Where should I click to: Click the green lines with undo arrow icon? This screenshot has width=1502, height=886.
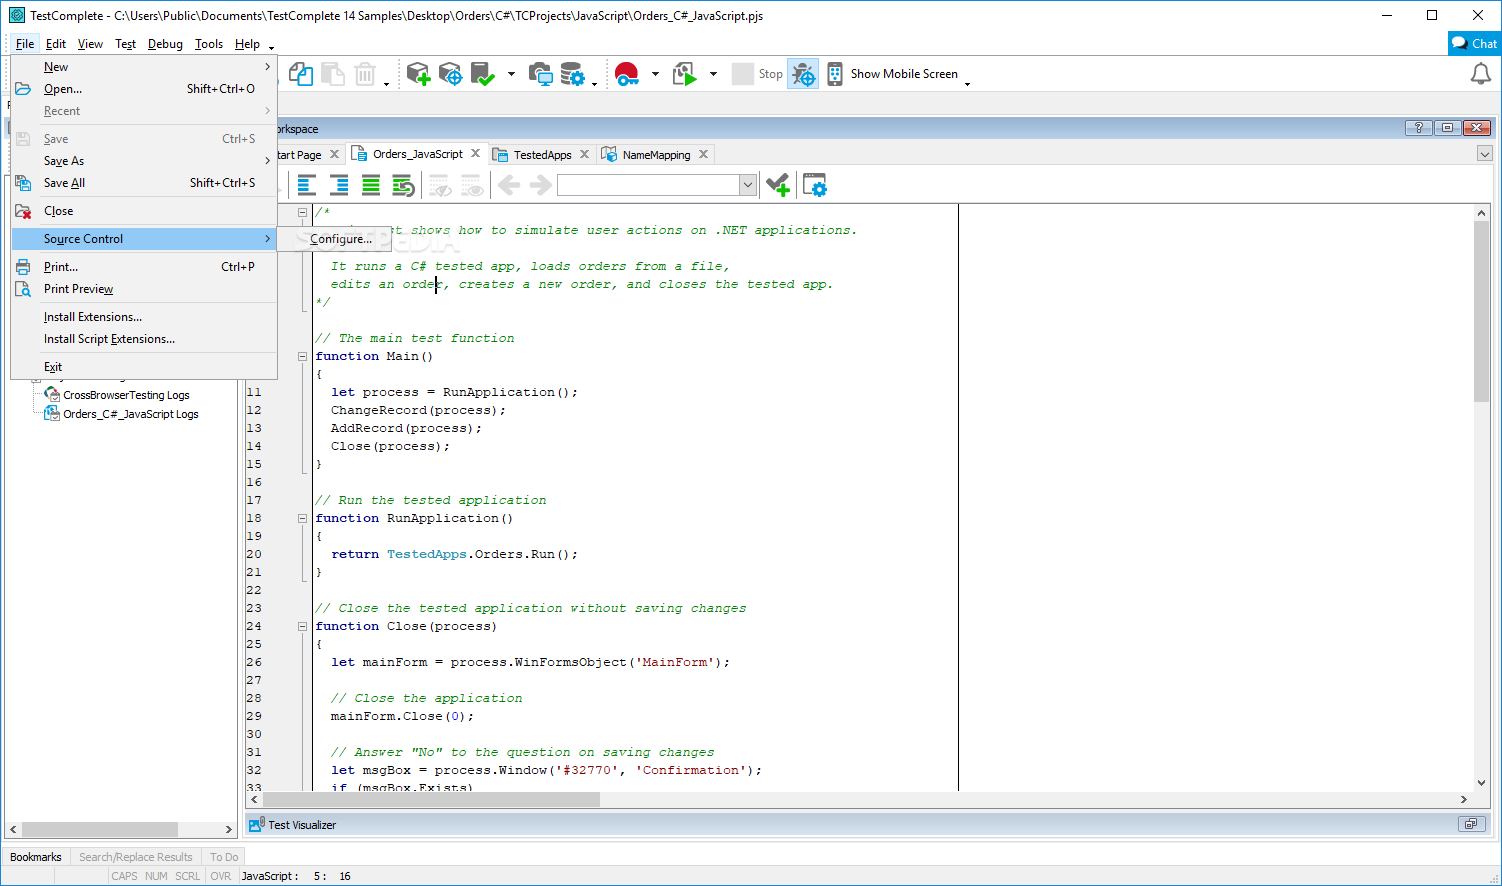click(403, 185)
